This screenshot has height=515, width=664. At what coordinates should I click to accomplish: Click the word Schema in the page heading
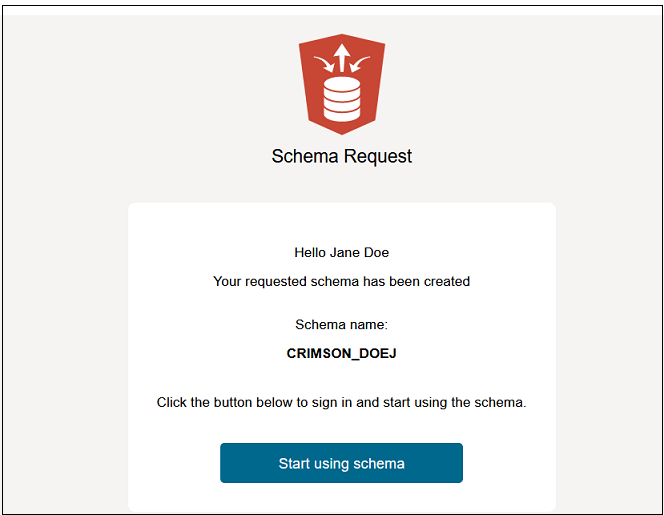[305, 156]
